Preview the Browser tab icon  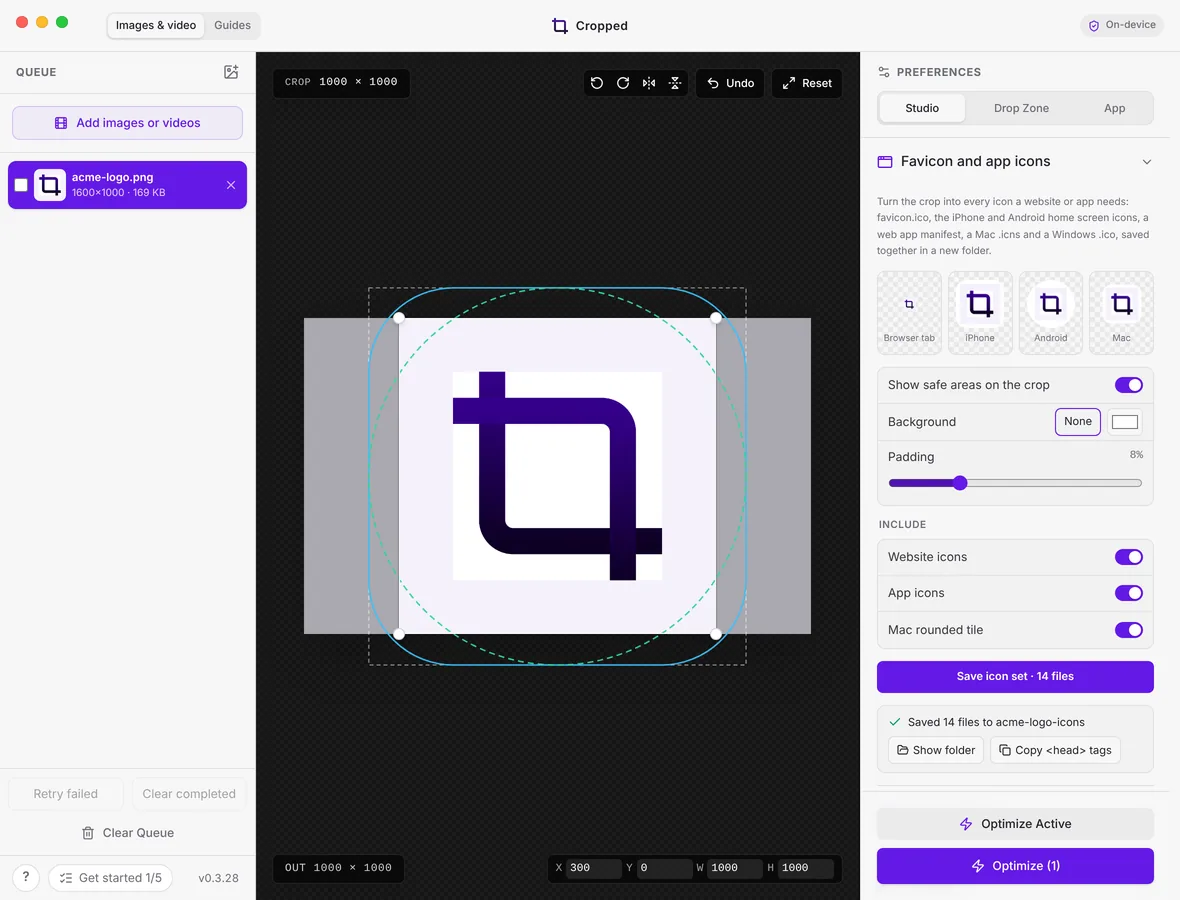pos(909,312)
